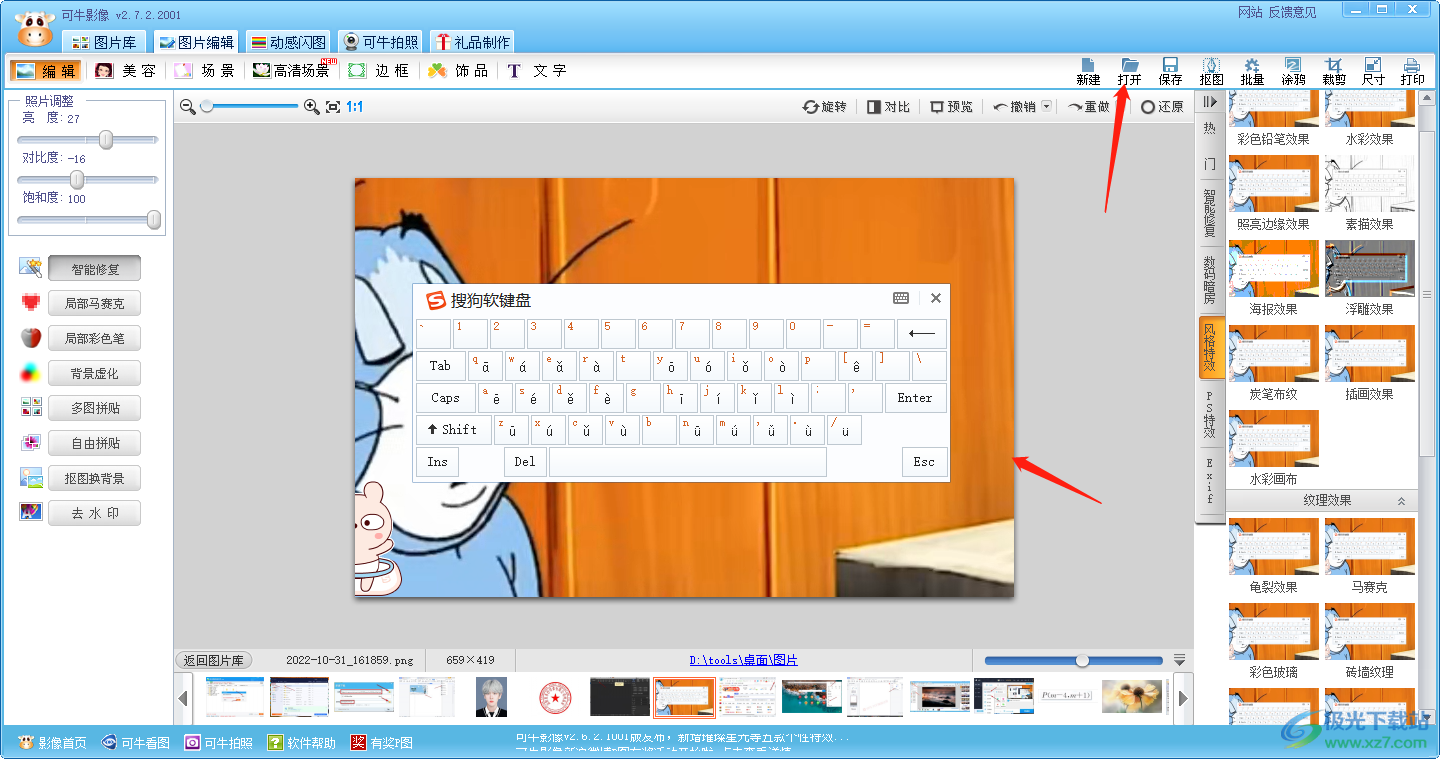Click the 对比 compare button
The image size is (1440, 759).
pyautogui.click(x=888, y=107)
